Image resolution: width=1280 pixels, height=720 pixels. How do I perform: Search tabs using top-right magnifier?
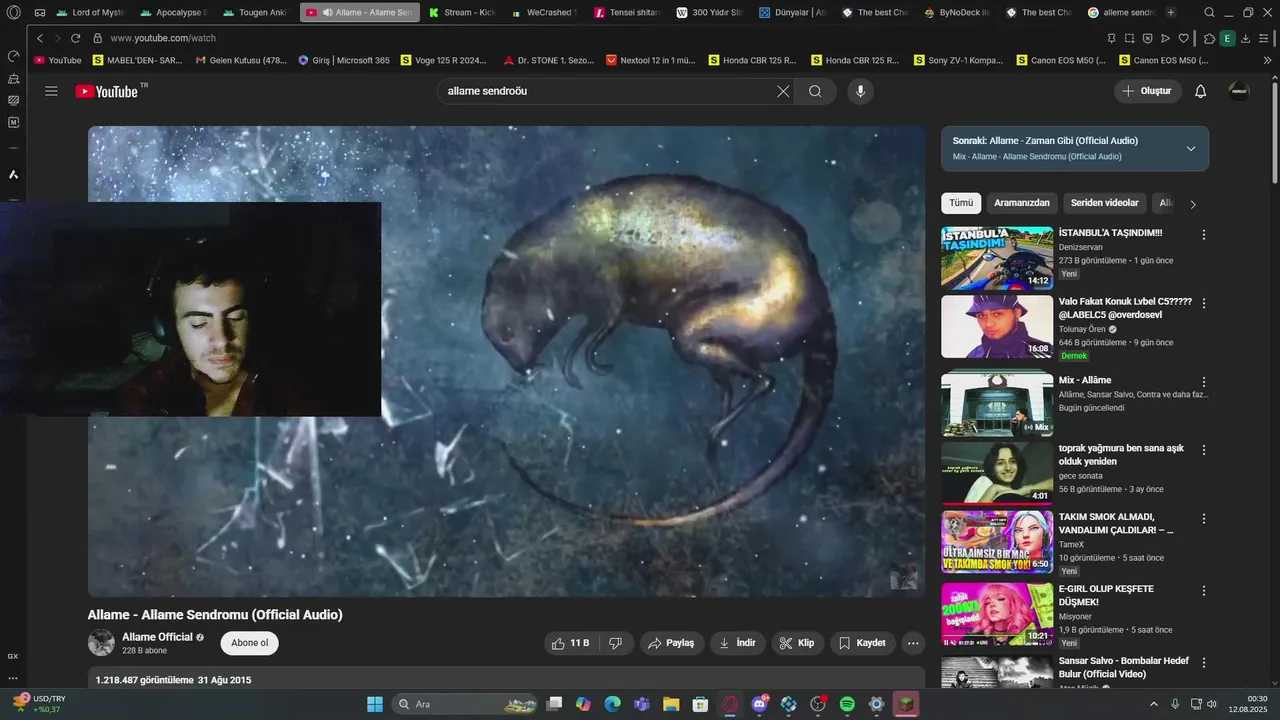tap(1210, 13)
